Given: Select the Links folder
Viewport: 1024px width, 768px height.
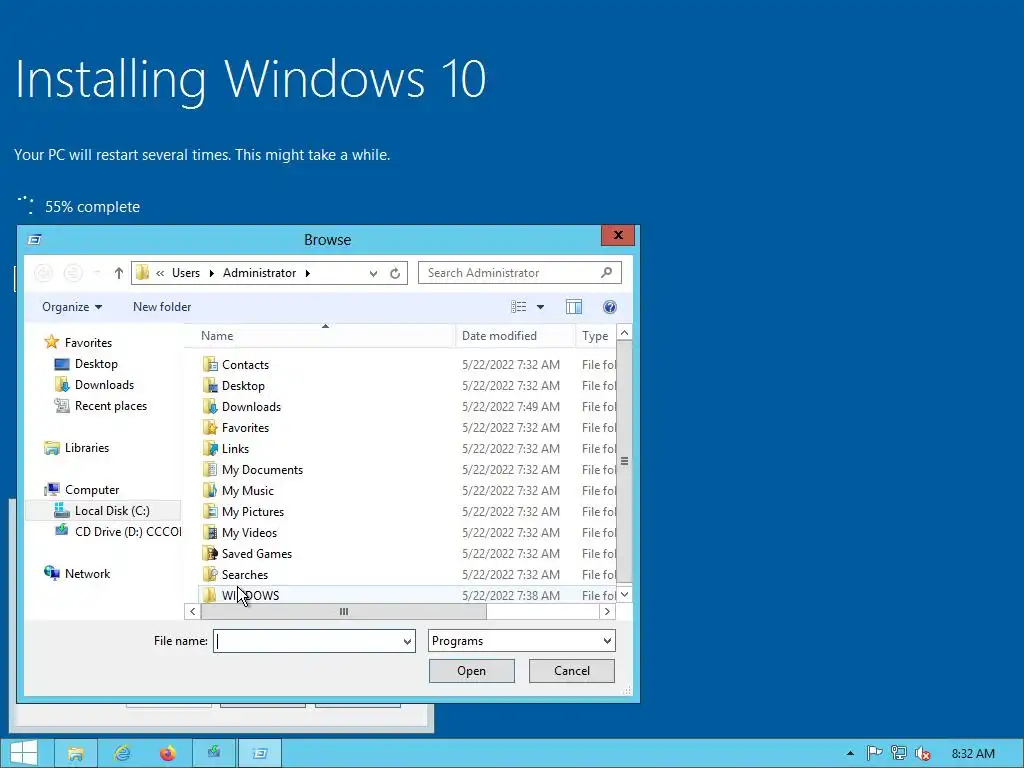Looking at the screenshot, I should [x=235, y=449].
